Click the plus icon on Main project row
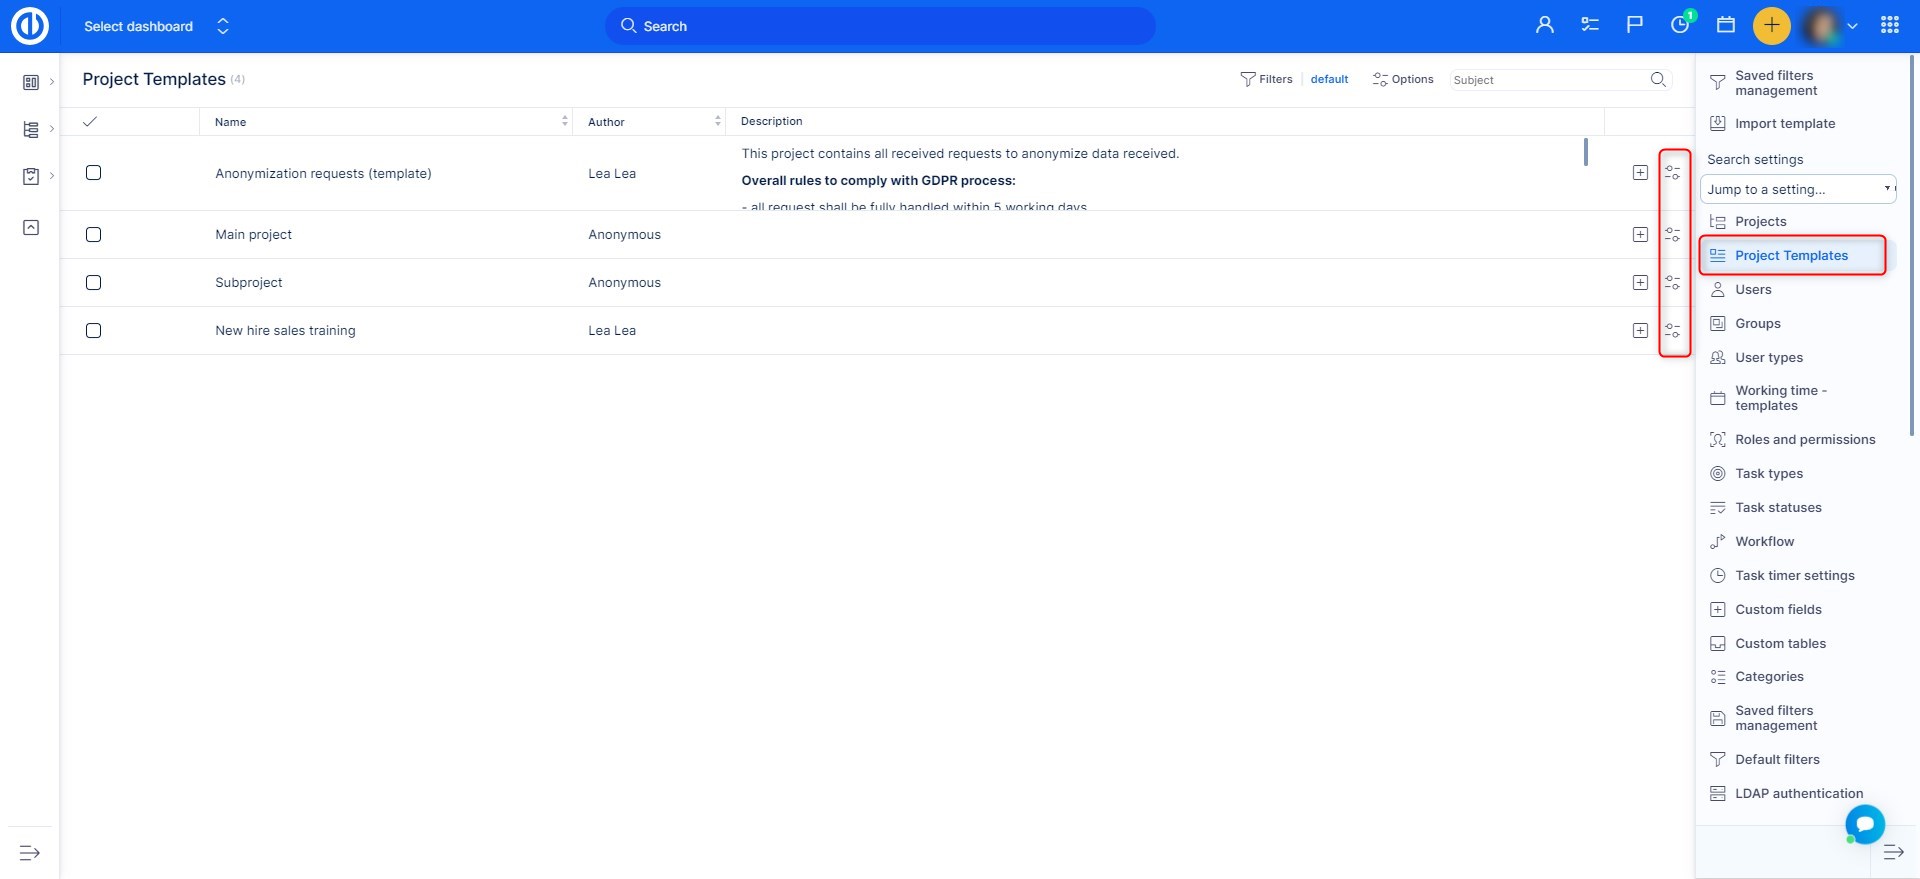 click(1640, 235)
